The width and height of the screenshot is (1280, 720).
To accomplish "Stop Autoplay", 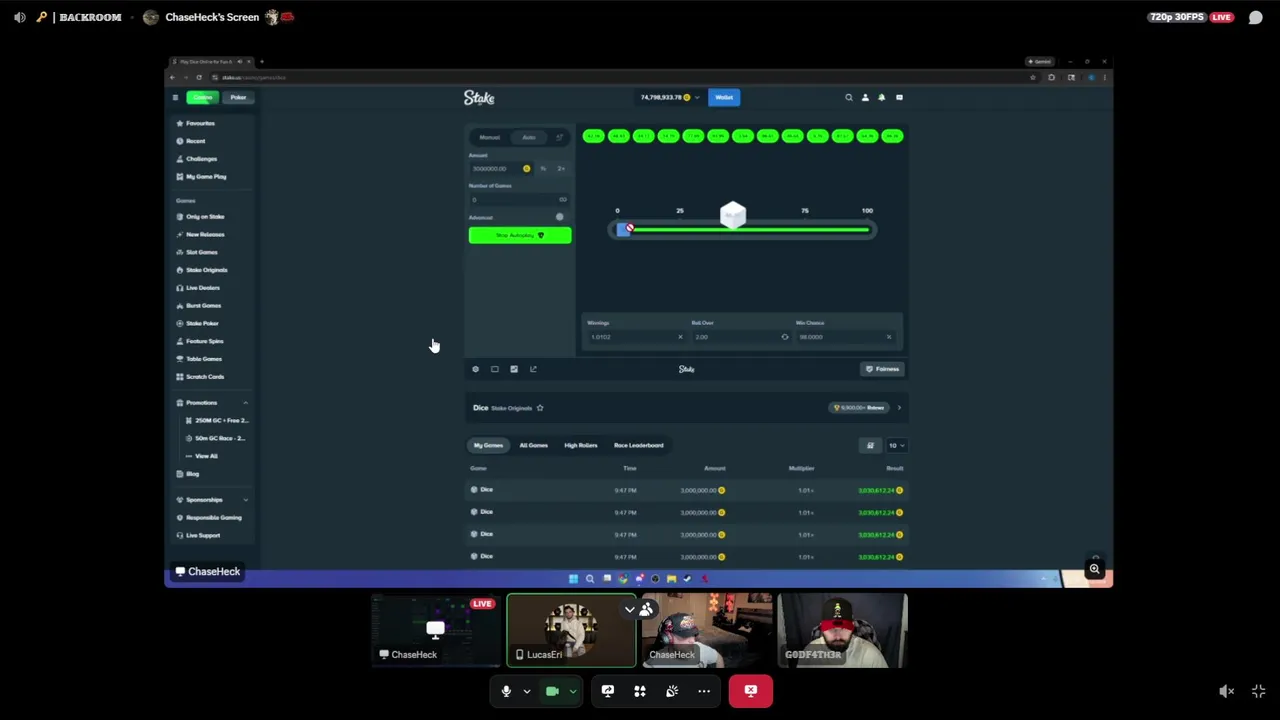I will [x=520, y=235].
